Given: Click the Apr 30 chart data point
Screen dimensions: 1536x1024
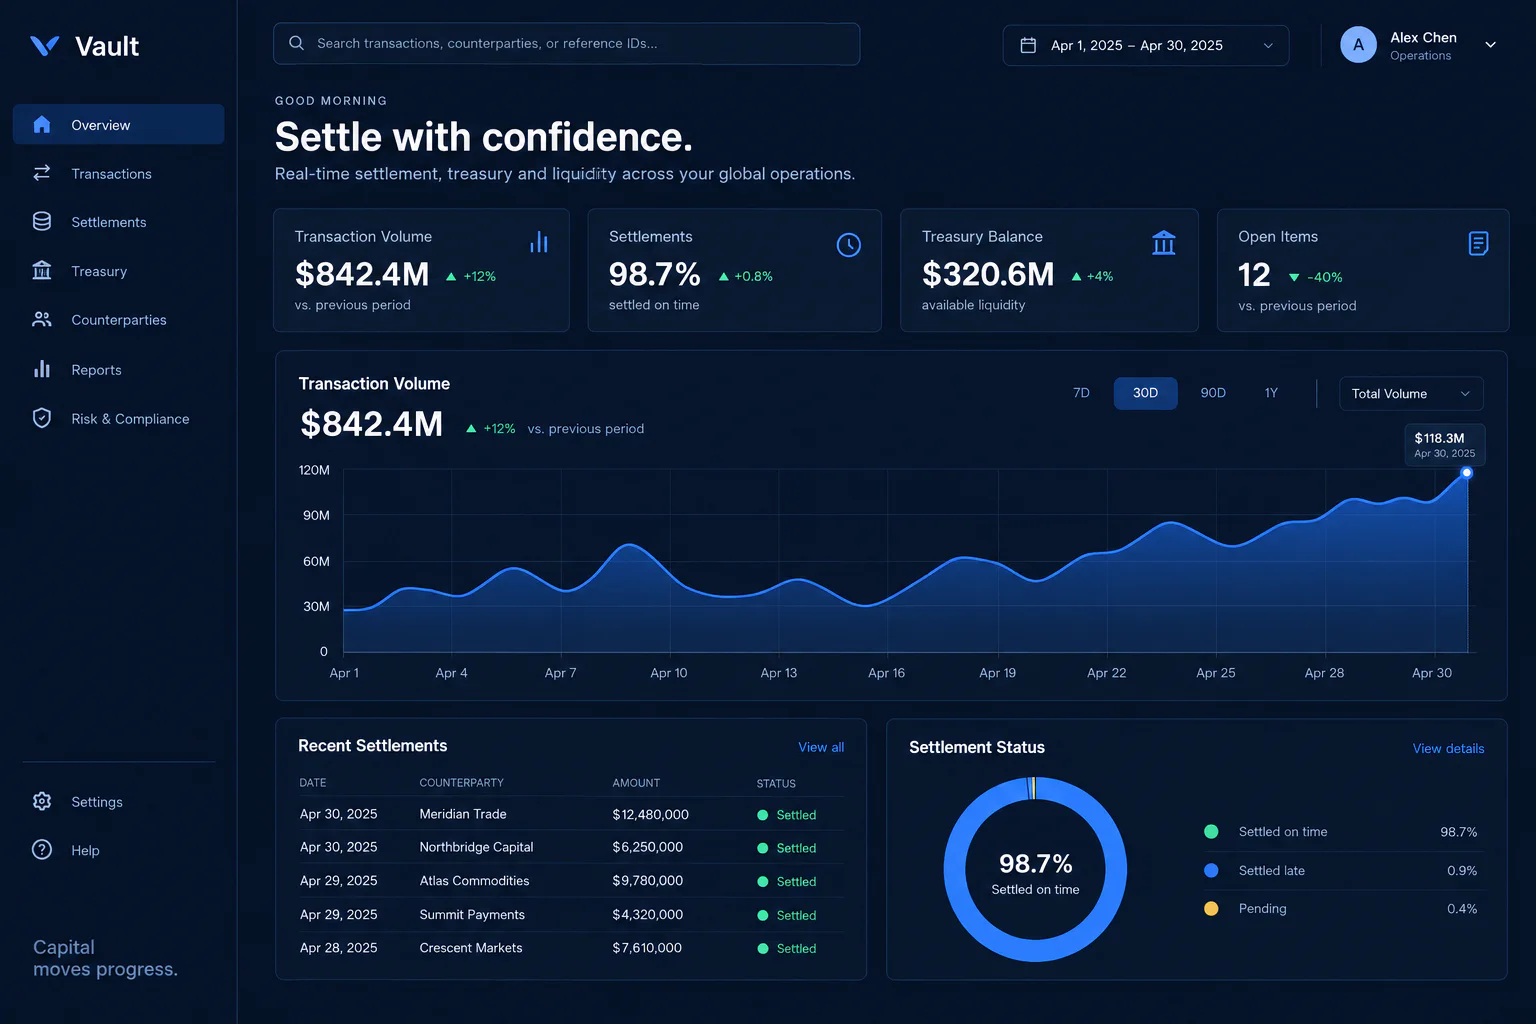Looking at the screenshot, I should 1467,472.
